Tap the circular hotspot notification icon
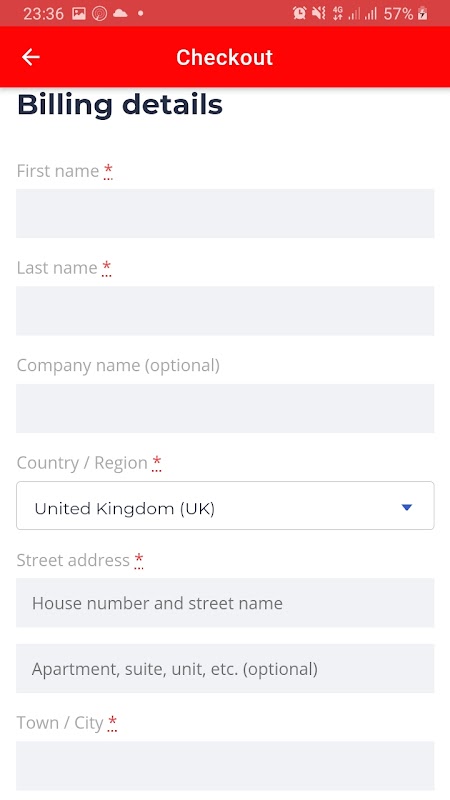450x800 pixels. point(99,13)
